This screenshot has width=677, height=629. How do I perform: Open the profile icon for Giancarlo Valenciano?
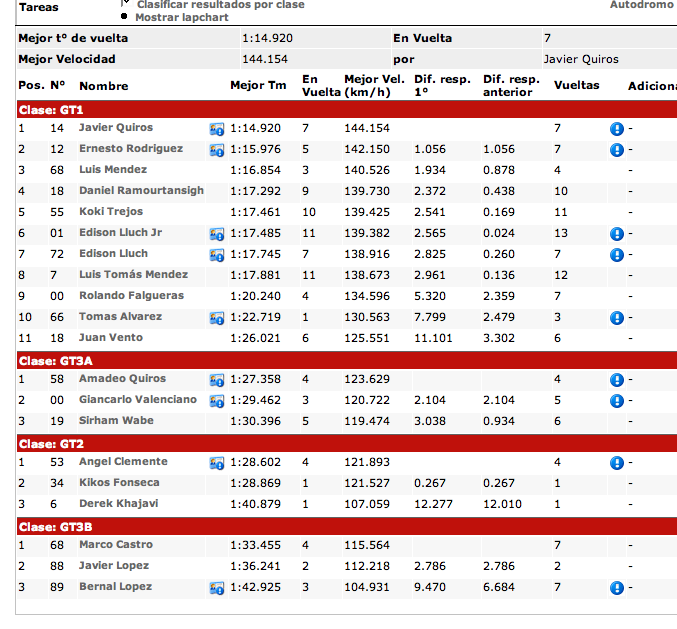pos(216,401)
